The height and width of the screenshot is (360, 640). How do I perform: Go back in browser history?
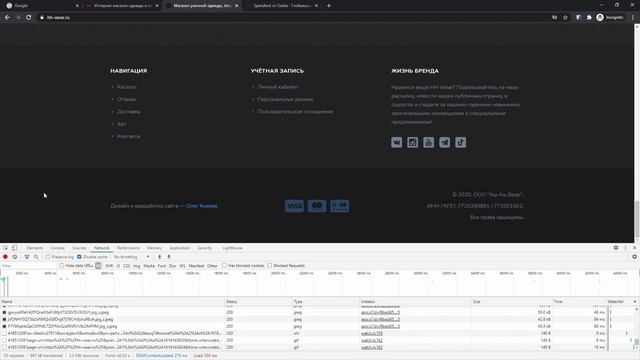point(7,18)
